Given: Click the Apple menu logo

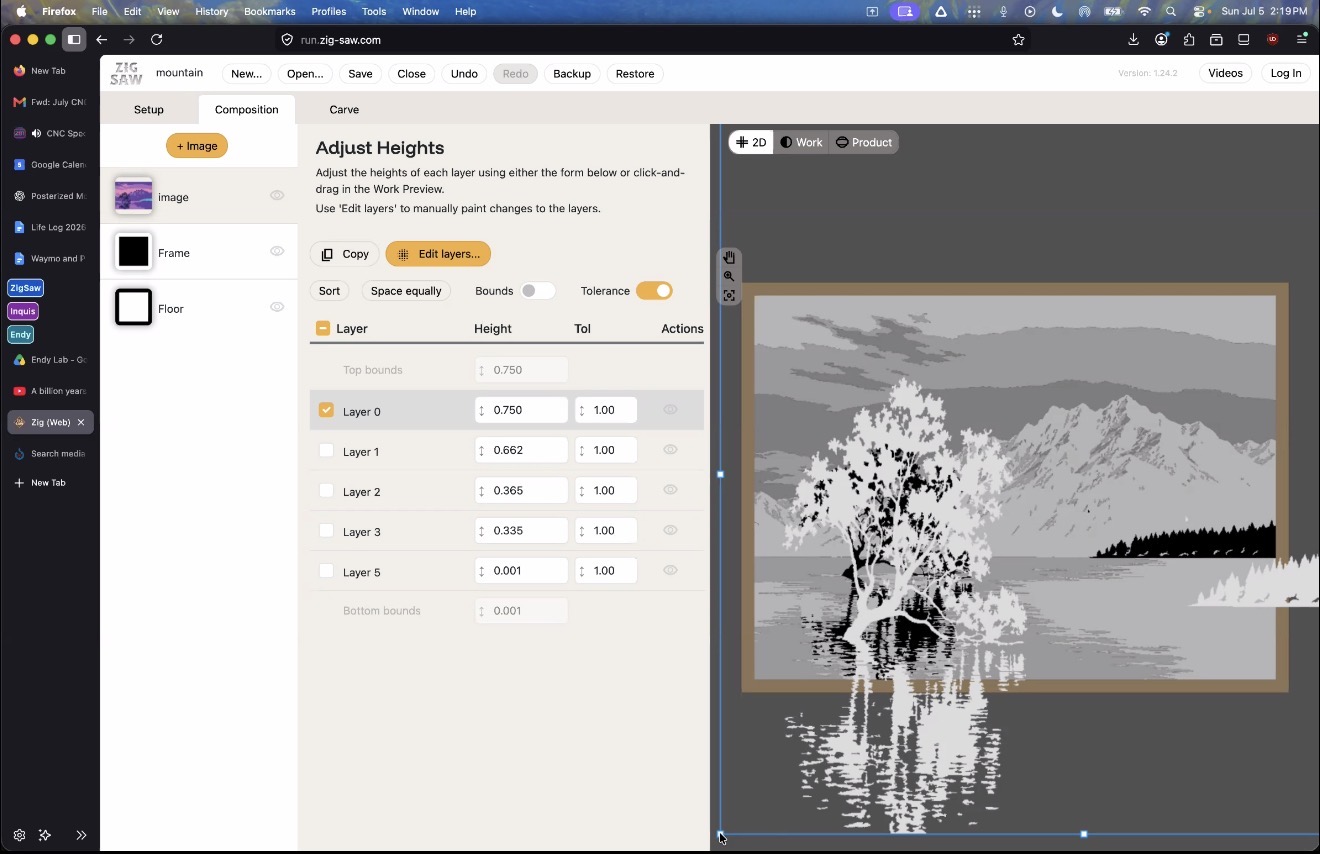Looking at the screenshot, I should [x=21, y=12].
